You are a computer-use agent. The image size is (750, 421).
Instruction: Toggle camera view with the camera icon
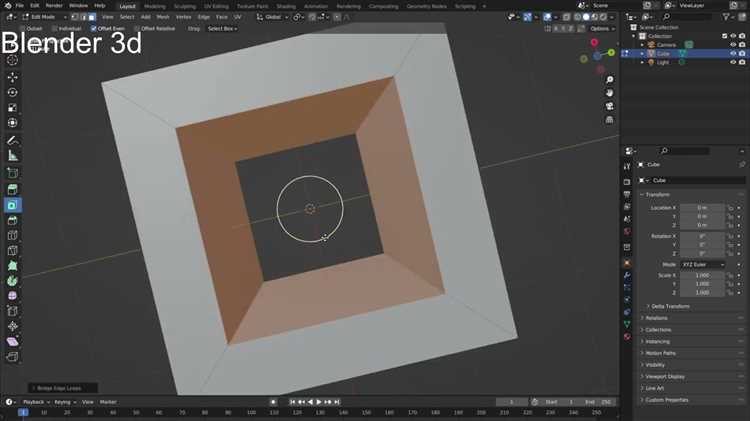coord(609,107)
